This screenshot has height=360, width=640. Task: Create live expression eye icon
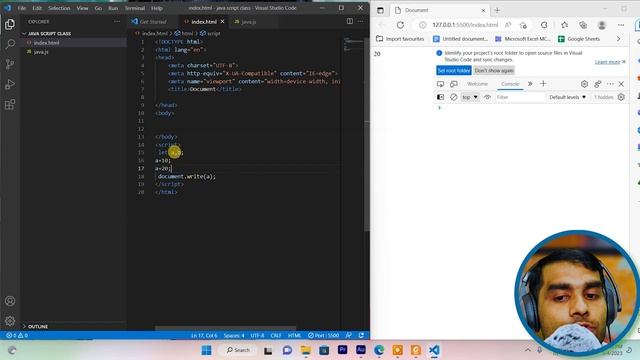[x=487, y=97]
